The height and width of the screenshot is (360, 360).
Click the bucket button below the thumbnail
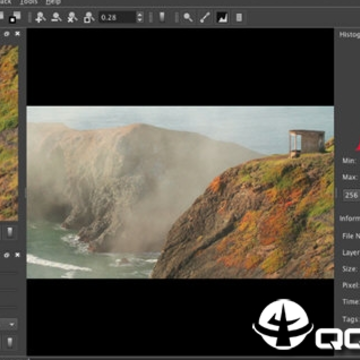coord(10,232)
